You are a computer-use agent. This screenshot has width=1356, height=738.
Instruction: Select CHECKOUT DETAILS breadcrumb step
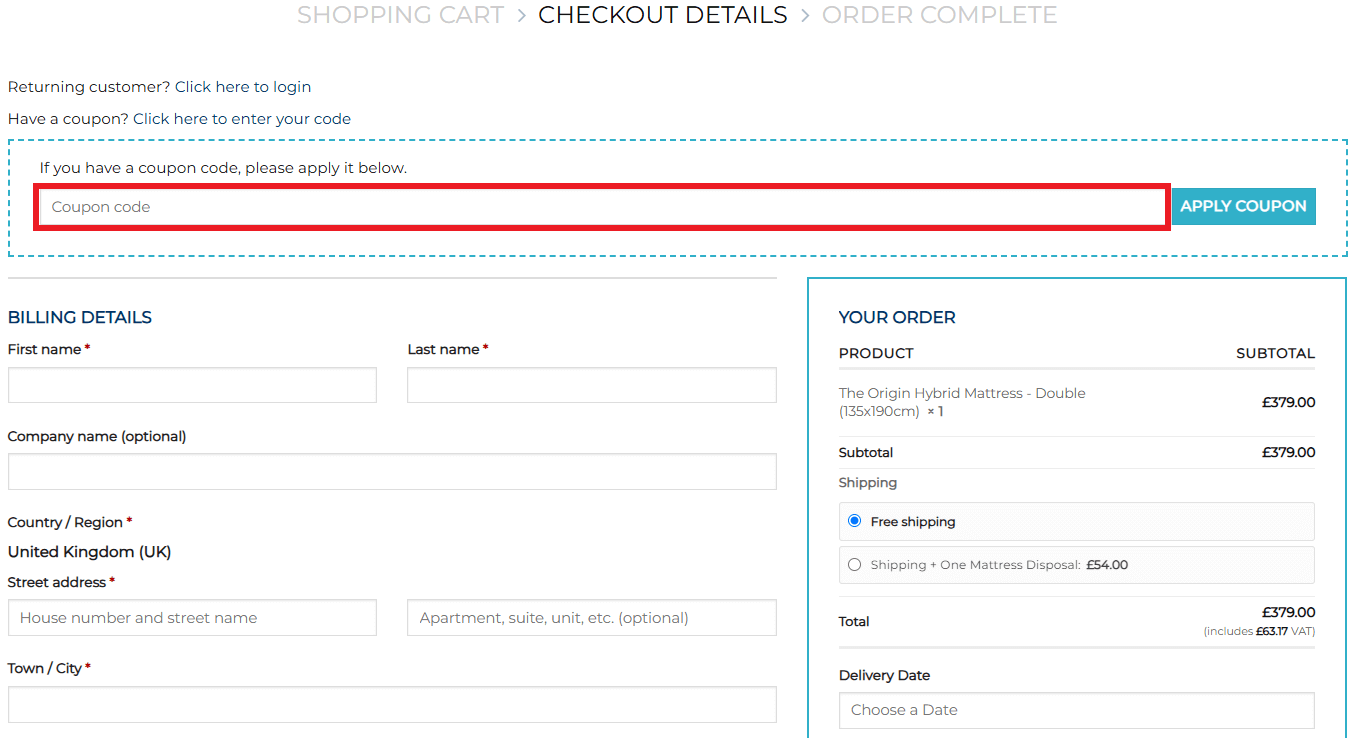coord(663,15)
